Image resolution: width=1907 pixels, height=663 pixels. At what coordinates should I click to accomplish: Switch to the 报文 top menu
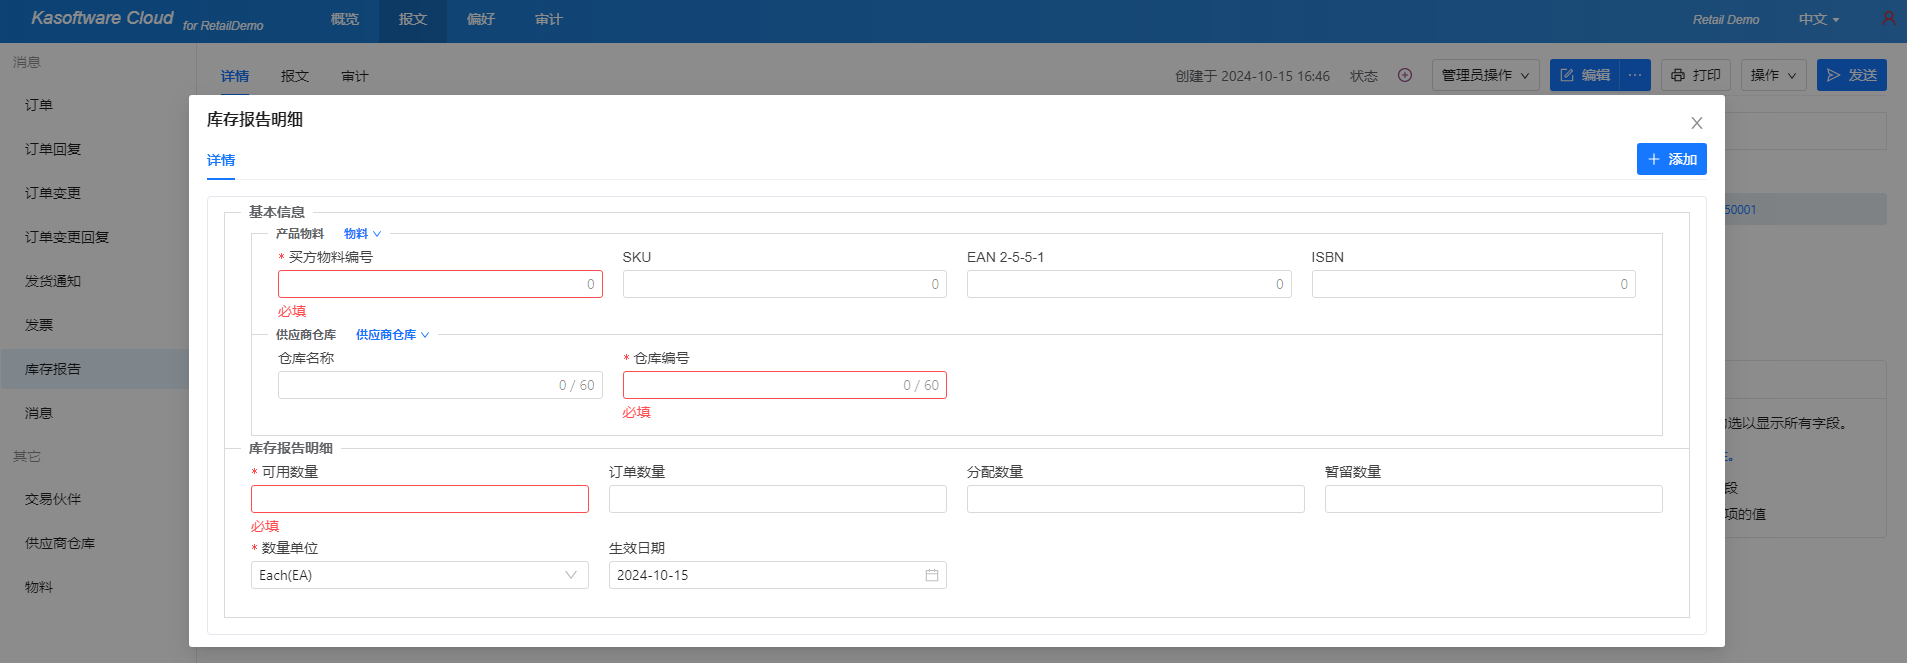tap(412, 19)
